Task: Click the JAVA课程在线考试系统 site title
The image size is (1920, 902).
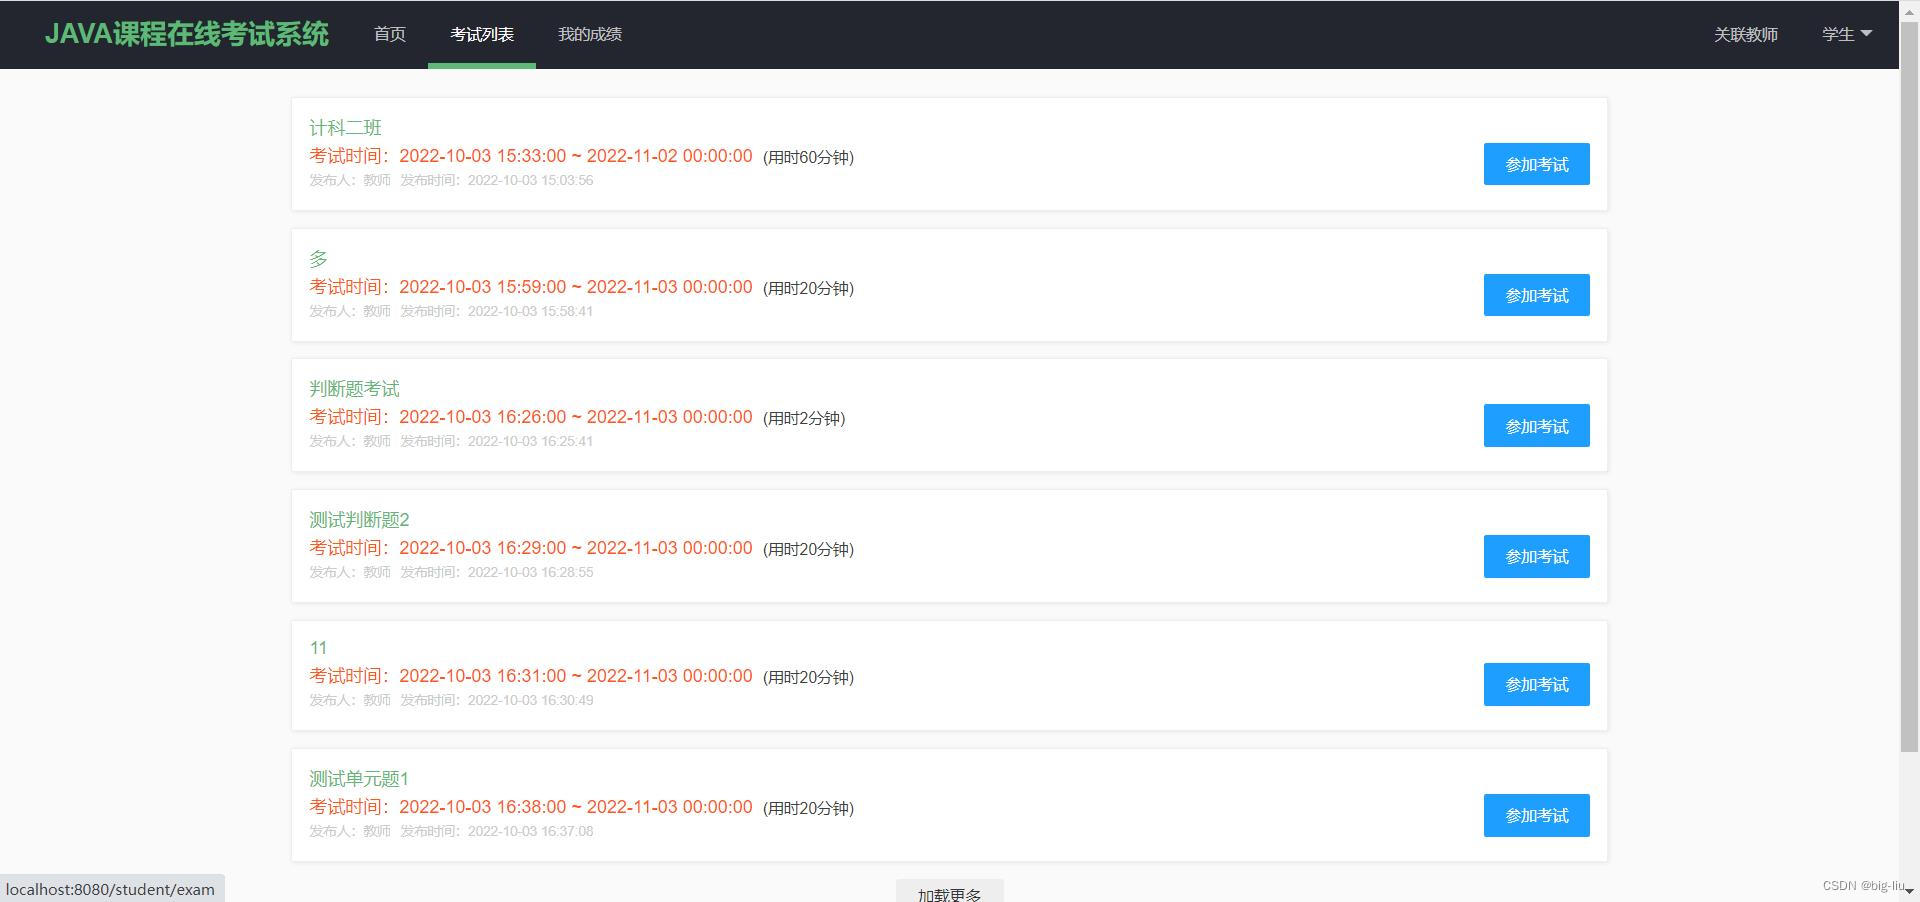Action: 187,34
